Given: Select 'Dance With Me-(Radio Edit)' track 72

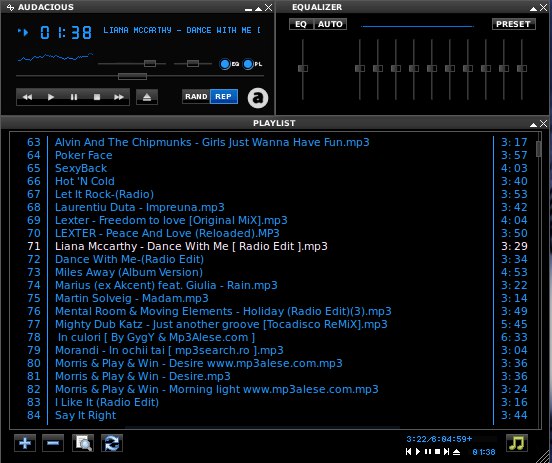Looking at the screenshot, I should [x=129, y=259].
